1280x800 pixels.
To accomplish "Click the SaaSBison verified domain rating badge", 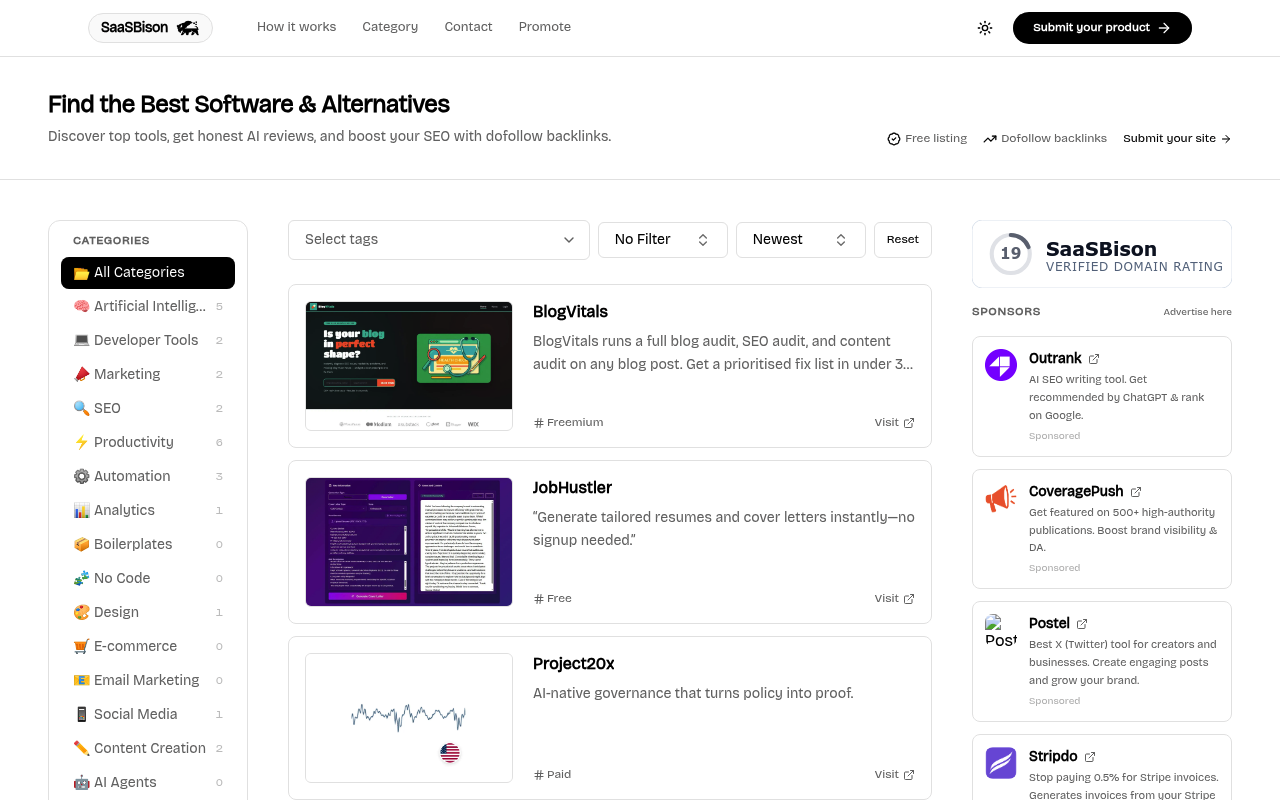I will pos(1102,254).
